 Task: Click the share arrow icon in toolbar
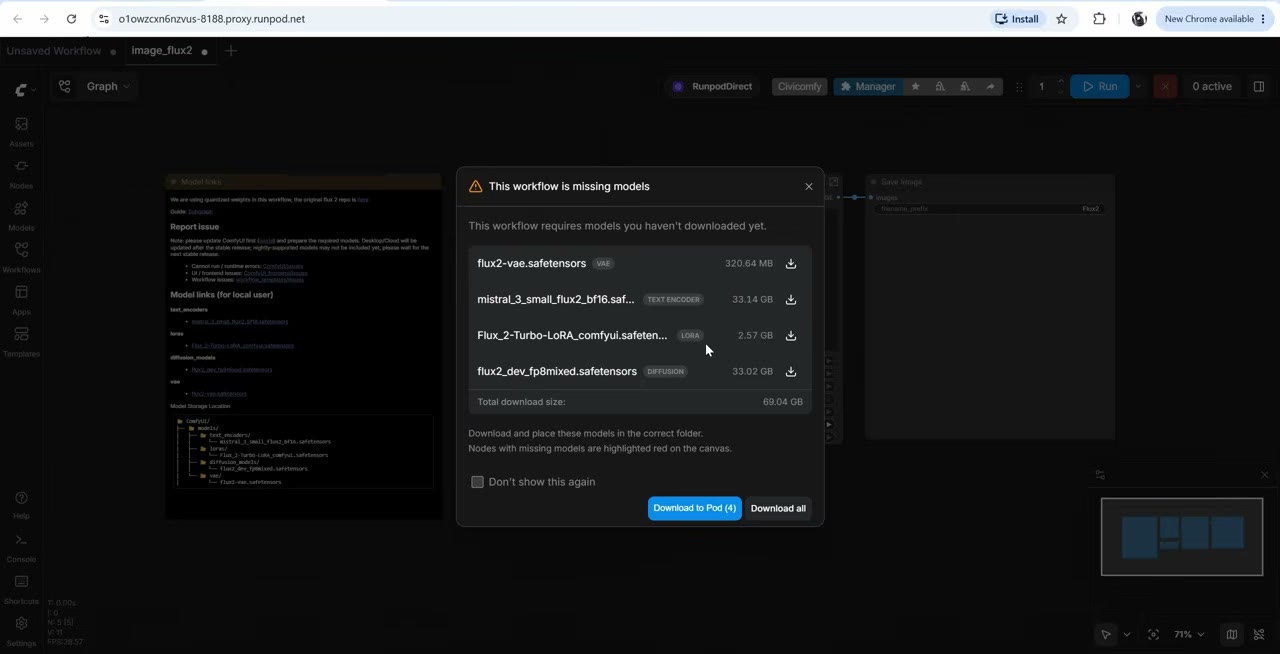coord(990,87)
